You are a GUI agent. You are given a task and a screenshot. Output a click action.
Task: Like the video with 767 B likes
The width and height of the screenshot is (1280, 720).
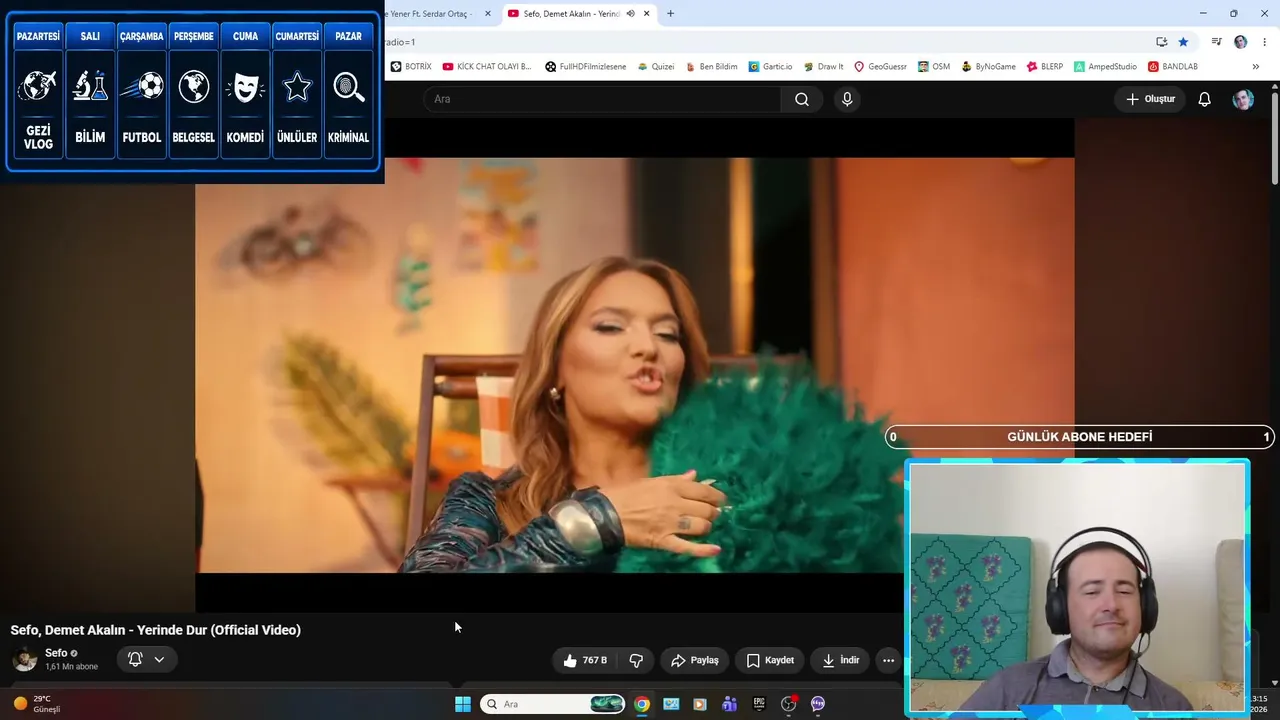click(586, 660)
